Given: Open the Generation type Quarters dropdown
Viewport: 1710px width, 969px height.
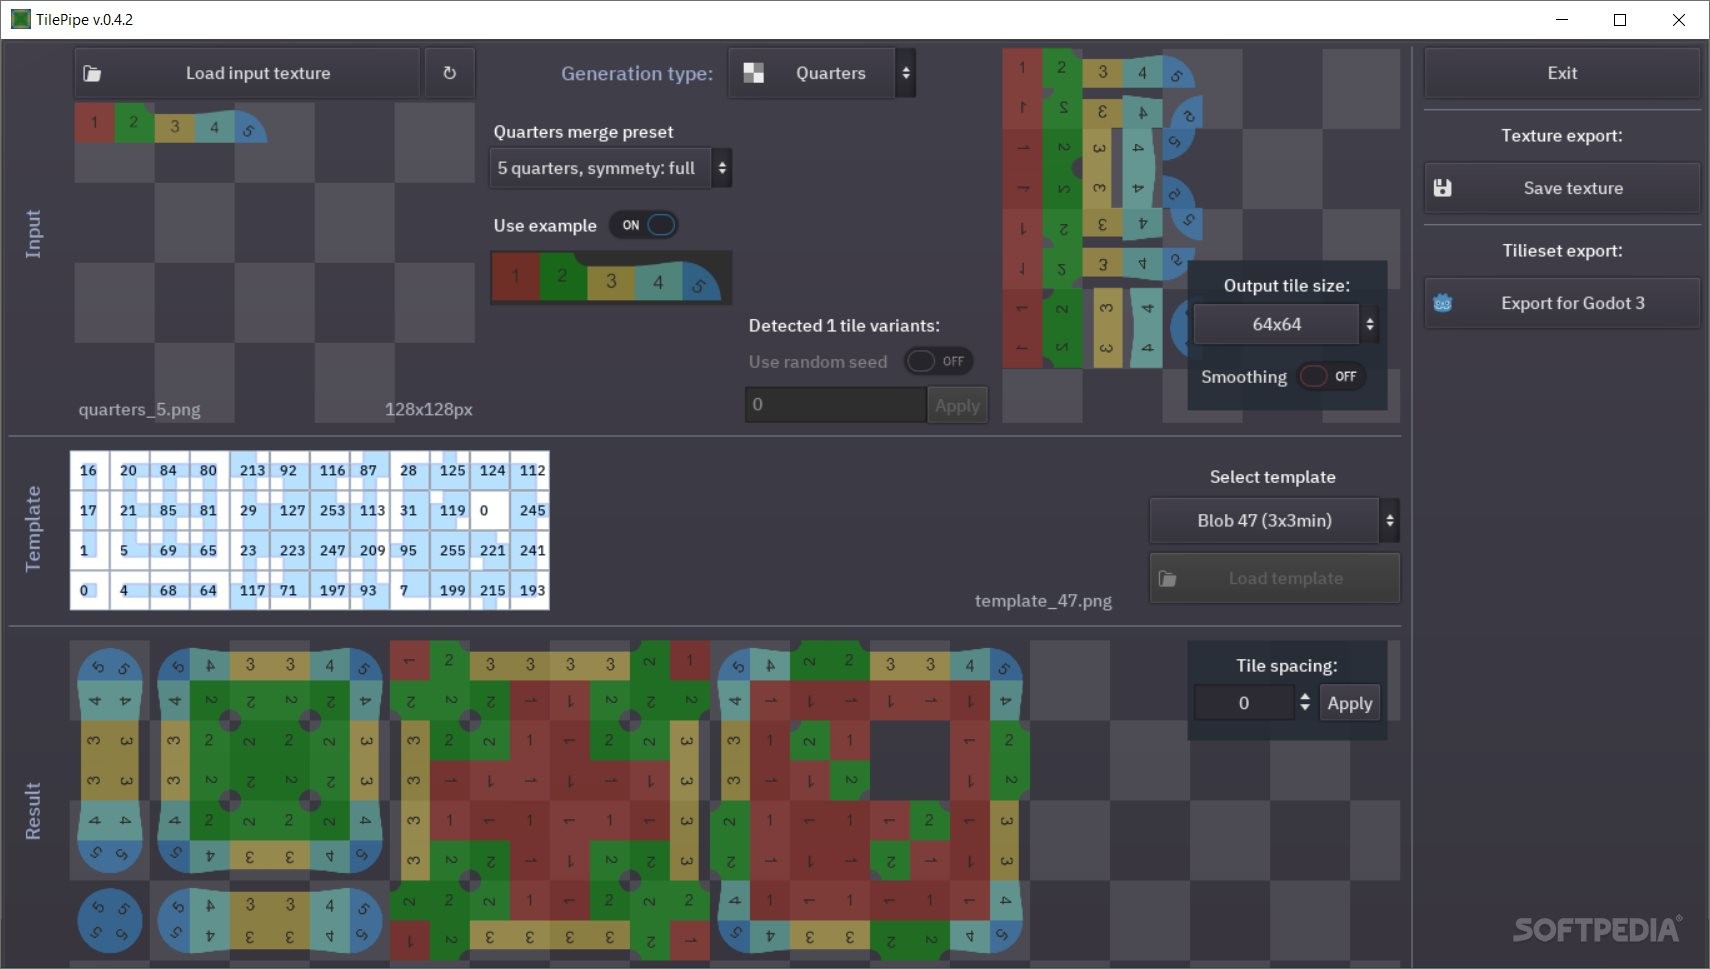Looking at the screenshot, I should pos(821,73).
